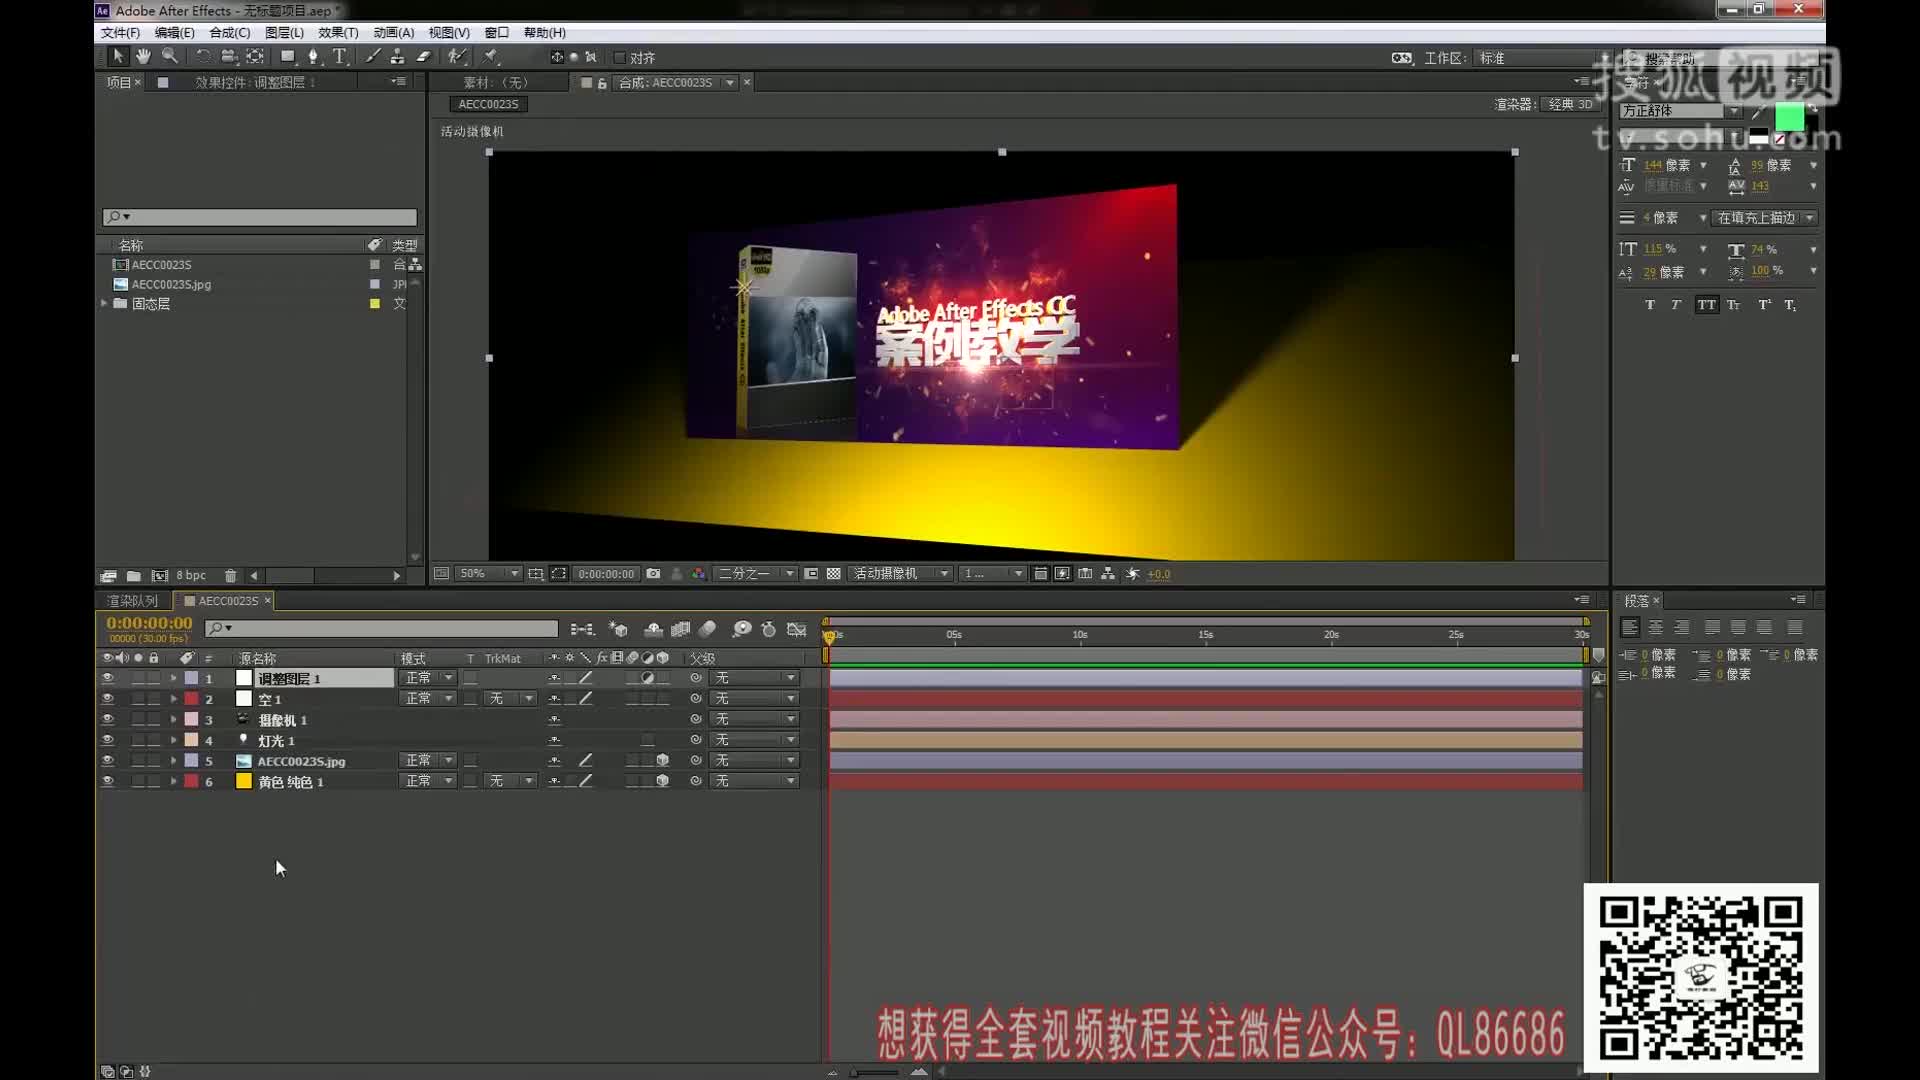
Task: Enable the 对齐 snapping checkbox
Action: click(x=620, y=58)
